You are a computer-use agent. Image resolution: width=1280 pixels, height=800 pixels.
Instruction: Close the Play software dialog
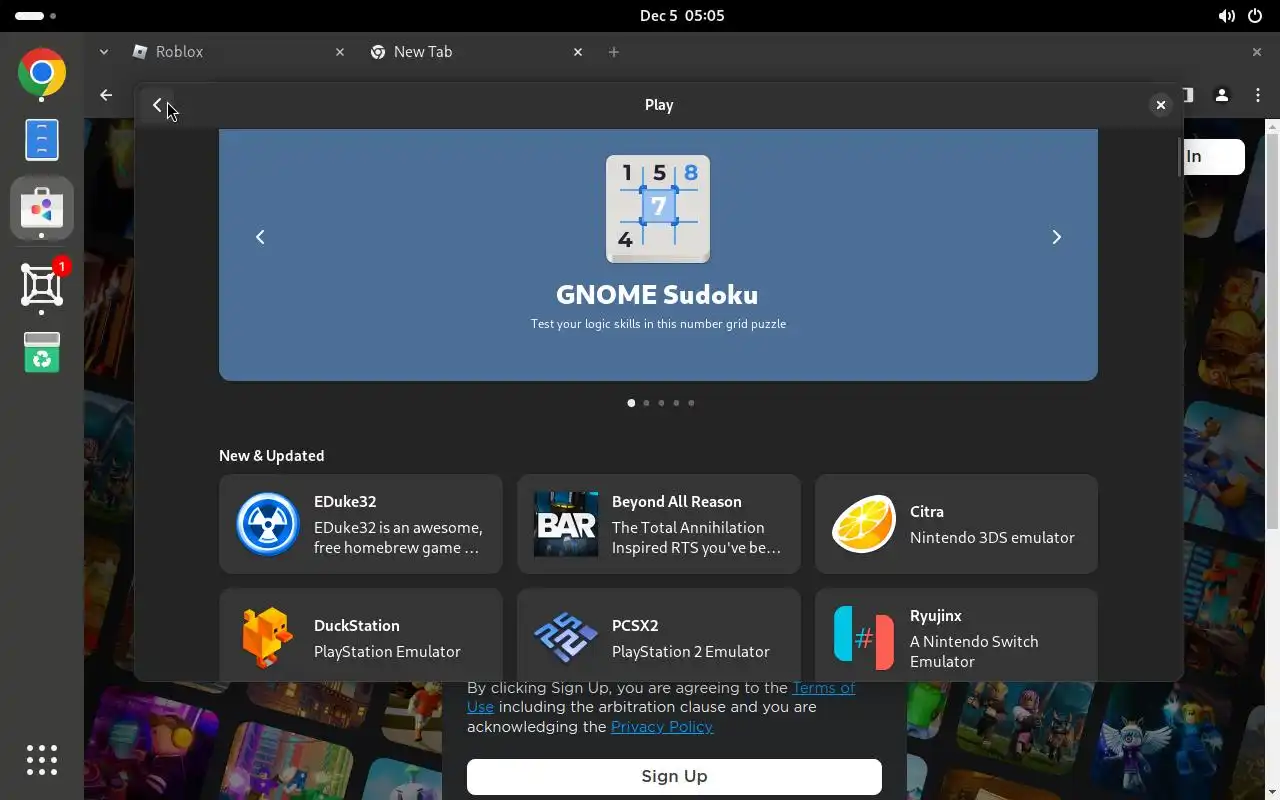tap(1160, 105)
